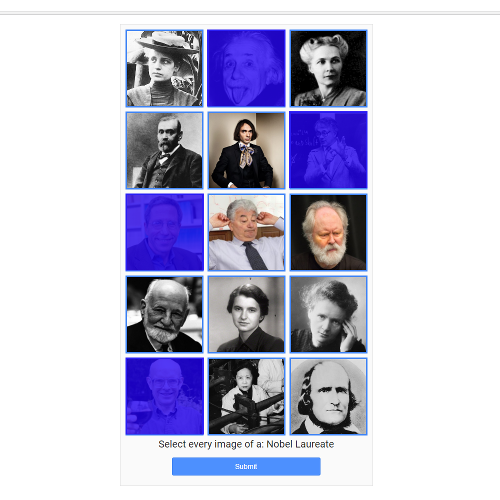This screenshot has width=500, height=500.
Task: Select the color photo of white-bearded balding man
Action: point(328,232)
